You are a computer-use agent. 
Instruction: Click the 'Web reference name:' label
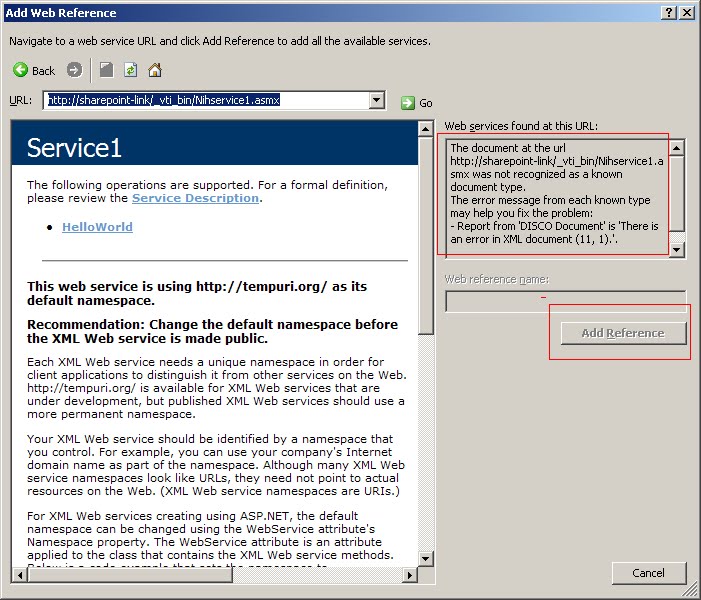pyautogui.click(x=497, y=279)
